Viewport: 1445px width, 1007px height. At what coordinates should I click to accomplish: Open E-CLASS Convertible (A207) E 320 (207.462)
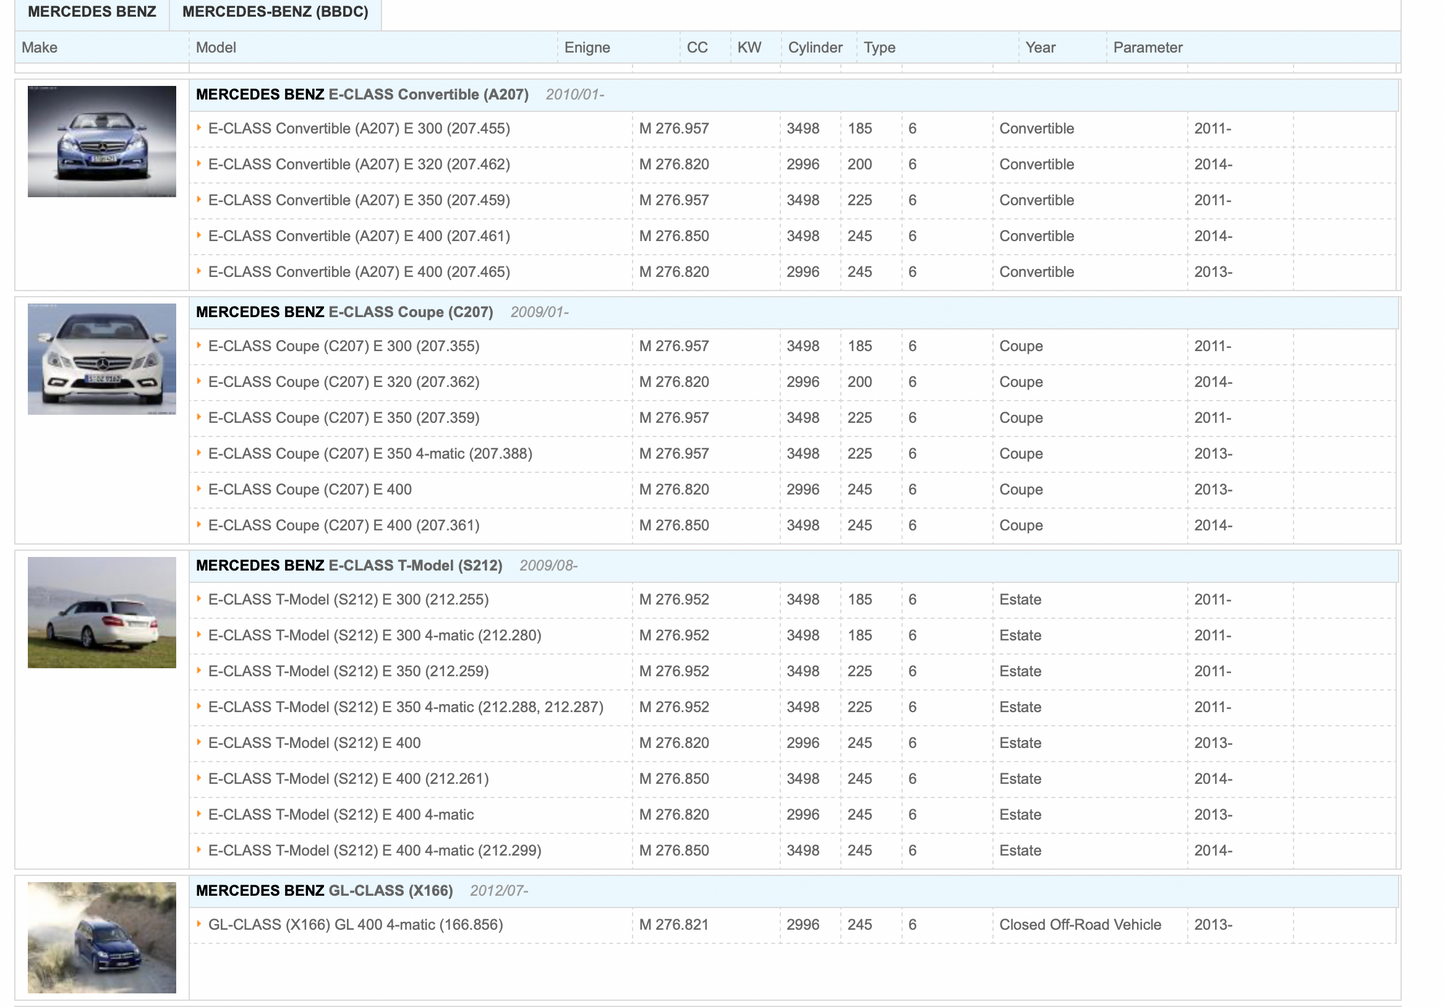[x=359, y=165]
